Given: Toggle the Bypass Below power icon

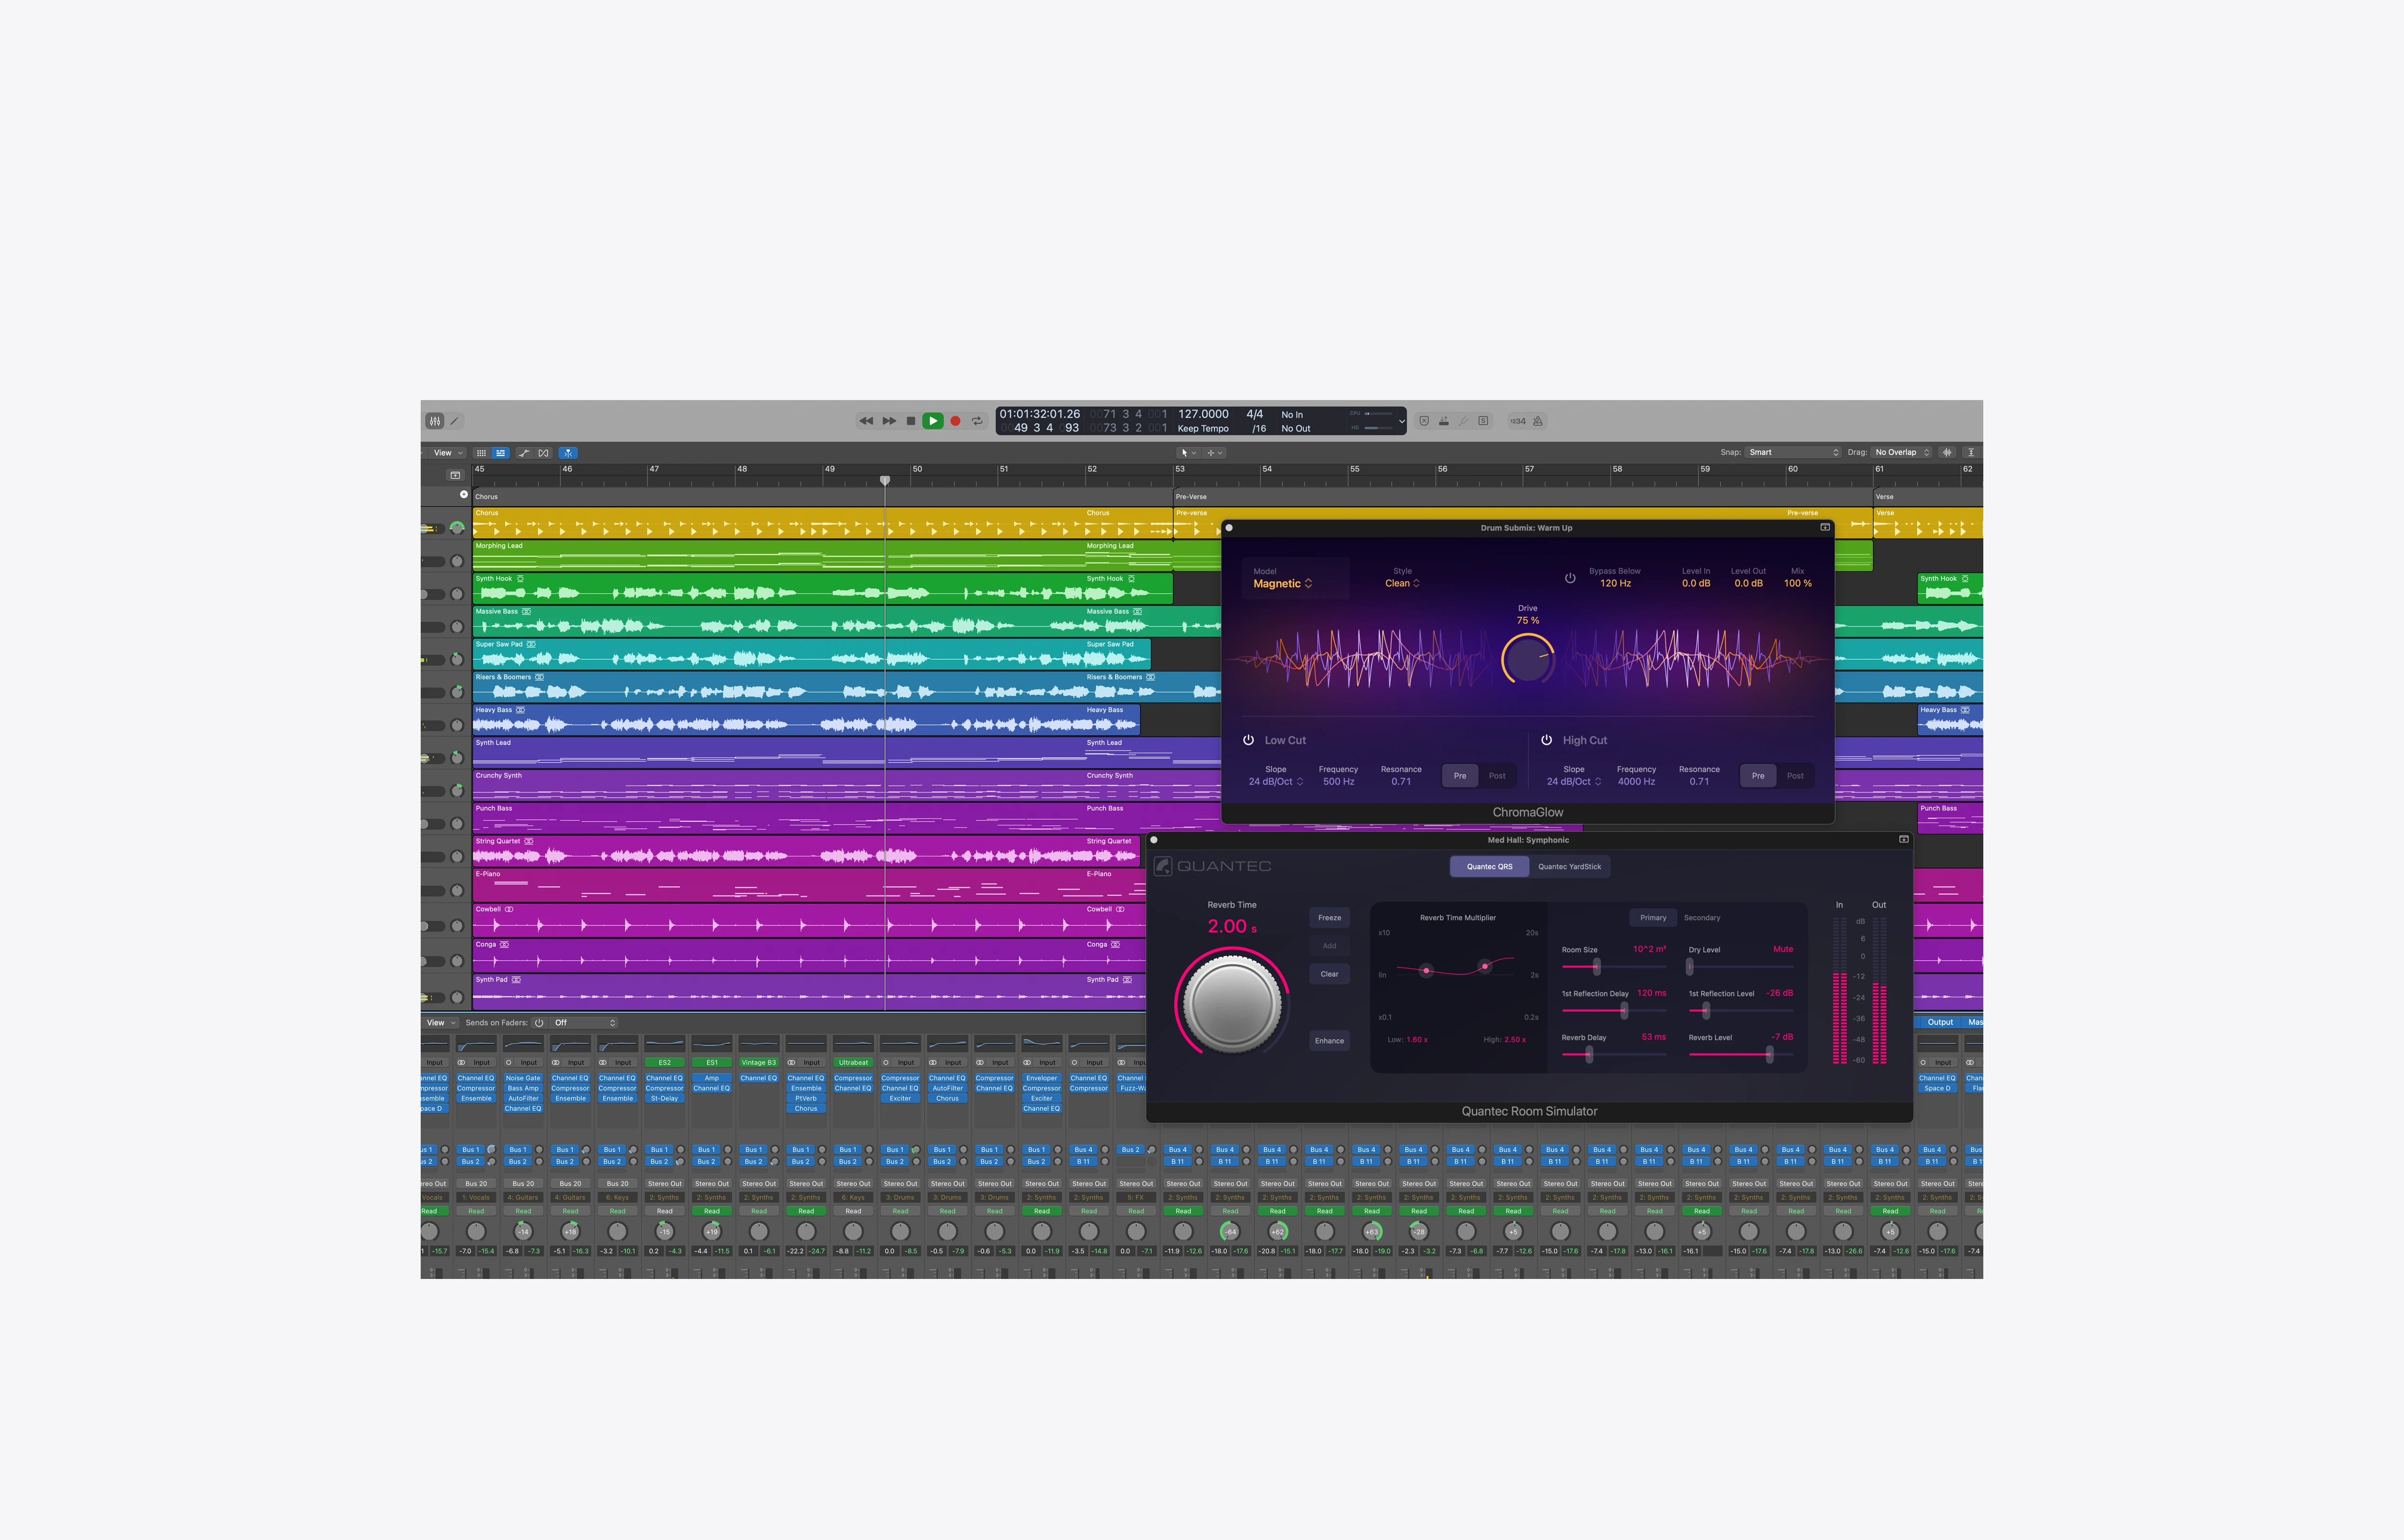Looking at the screenshot, I should (1570, 578).
